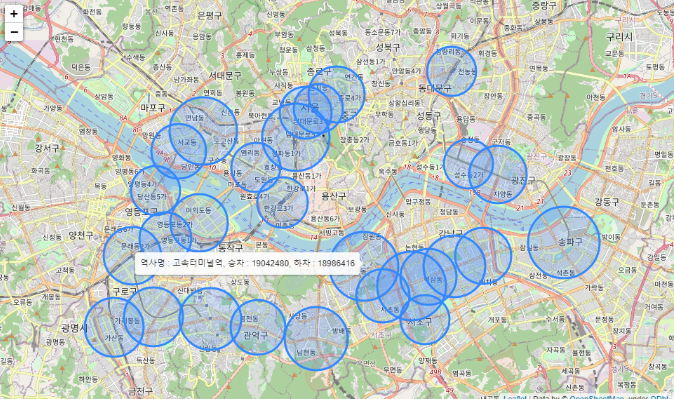Viewport: 674px width, 399px height.
Task: Click the circle covering 성수동2가
Action: [x=468, y=164]
